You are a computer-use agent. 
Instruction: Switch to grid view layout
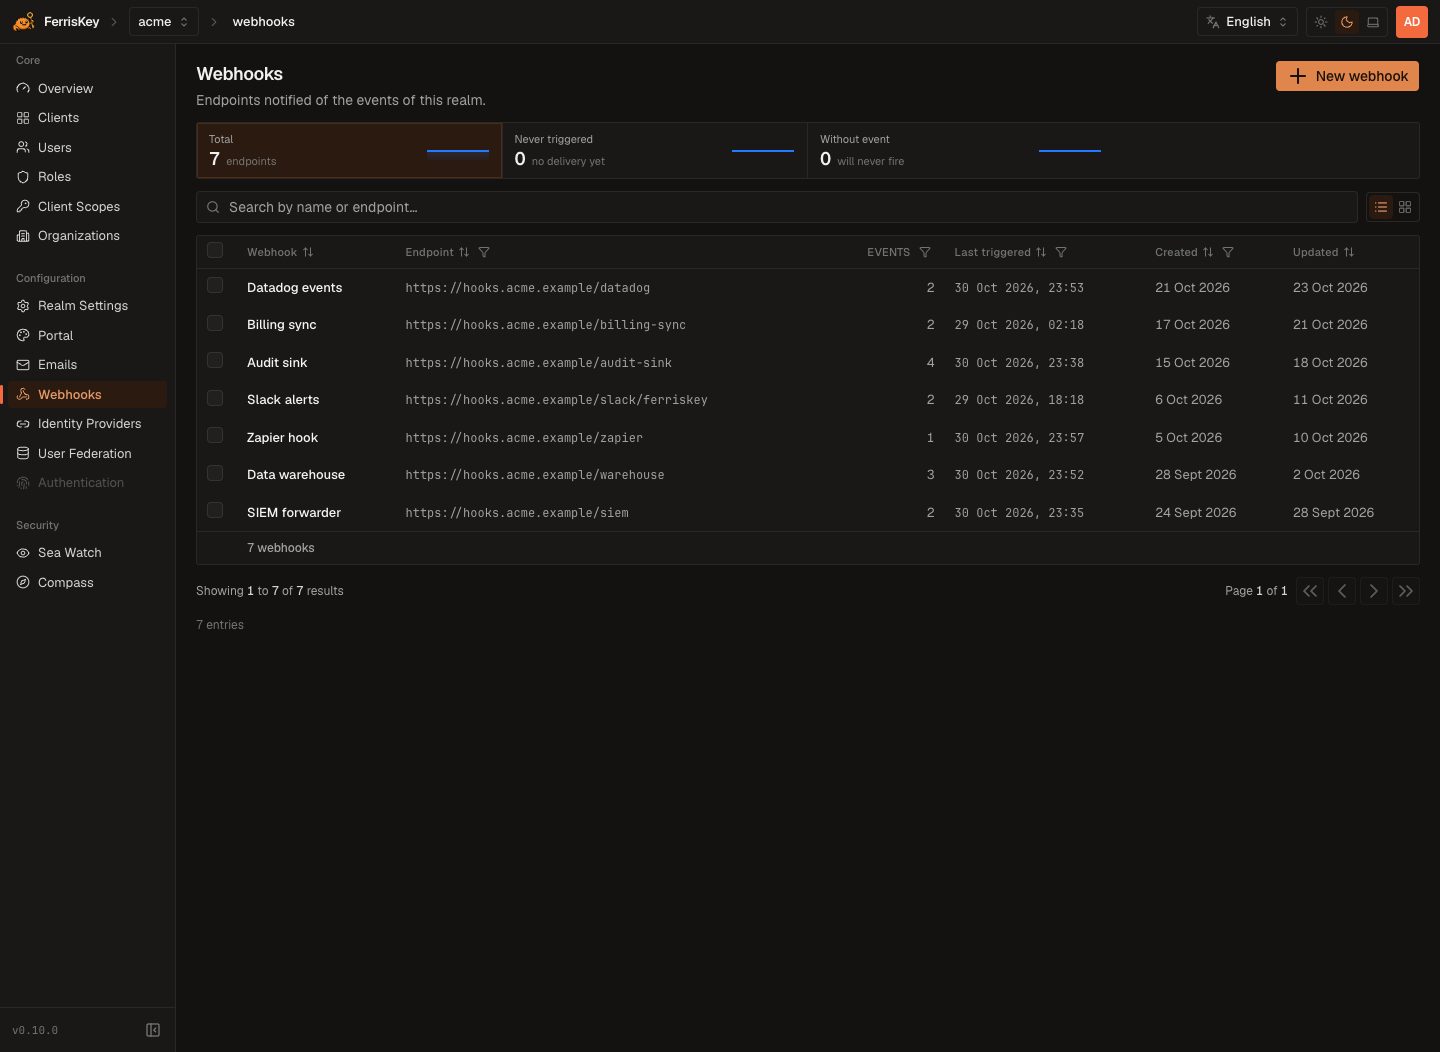[x=1405, y=207]
